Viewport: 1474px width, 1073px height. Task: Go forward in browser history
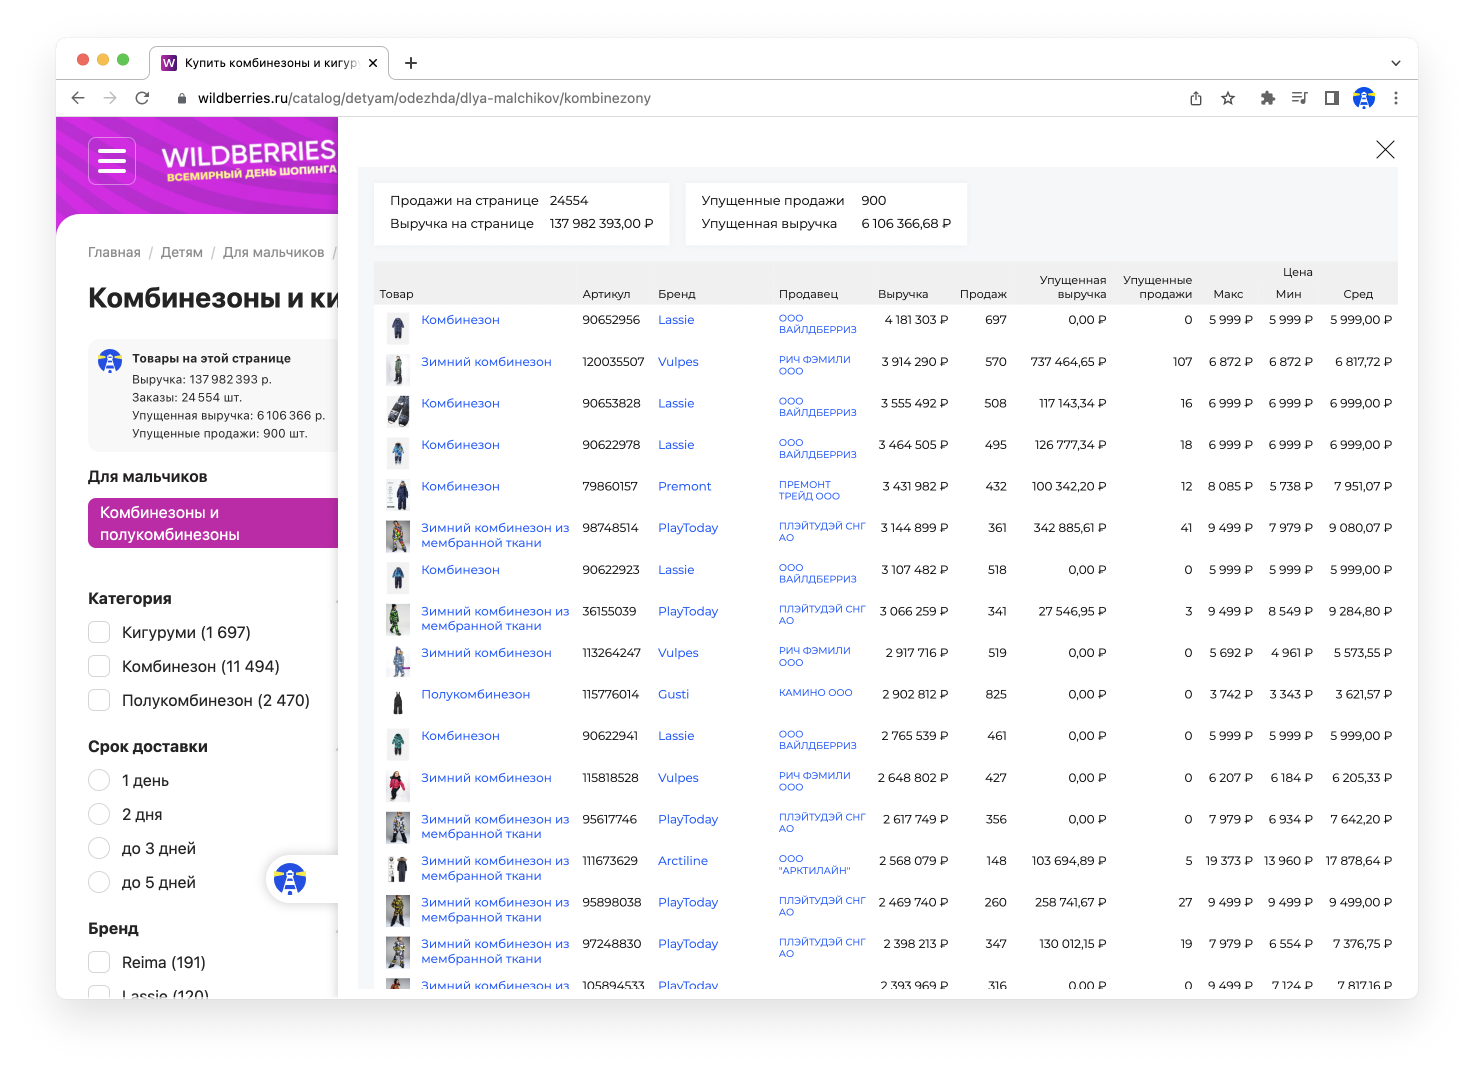(x=110, y=98)
